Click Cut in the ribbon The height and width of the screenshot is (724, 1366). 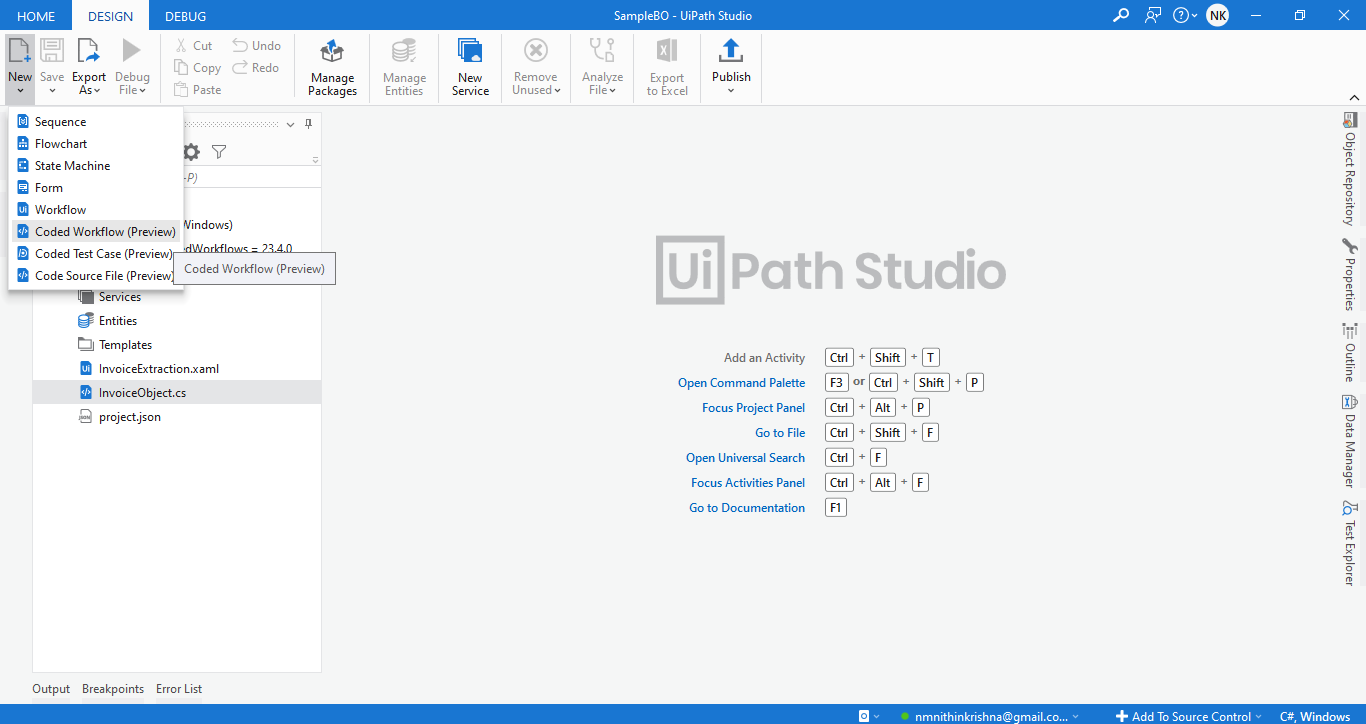point(193,45)
